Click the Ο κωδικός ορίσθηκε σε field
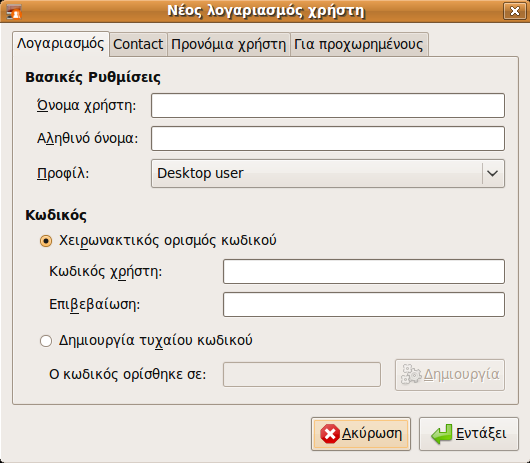 click(x=302, y=374)
